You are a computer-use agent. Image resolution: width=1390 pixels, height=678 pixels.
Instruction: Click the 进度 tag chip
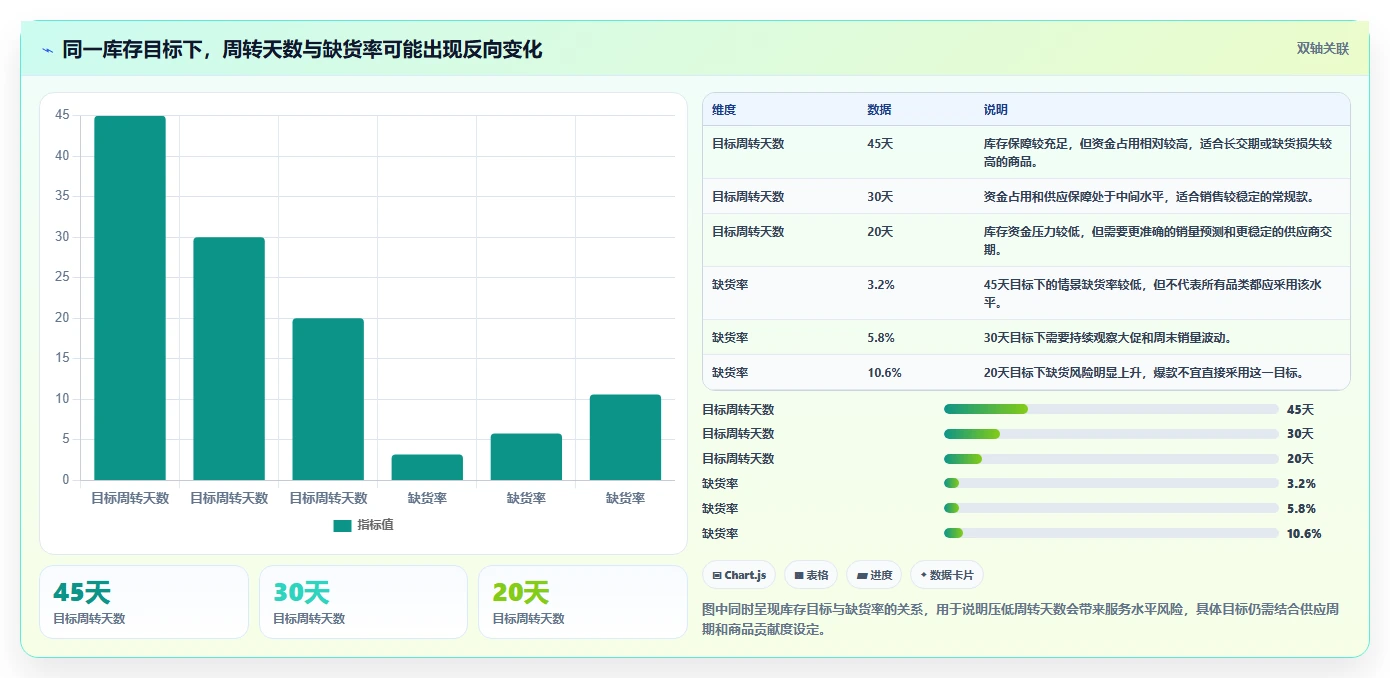874,575
